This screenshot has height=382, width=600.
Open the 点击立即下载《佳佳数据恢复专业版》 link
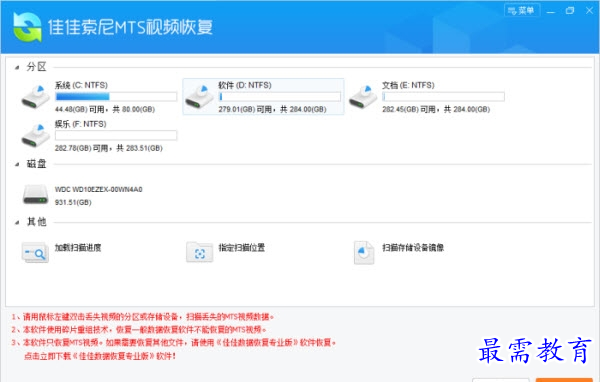[99, 356]
